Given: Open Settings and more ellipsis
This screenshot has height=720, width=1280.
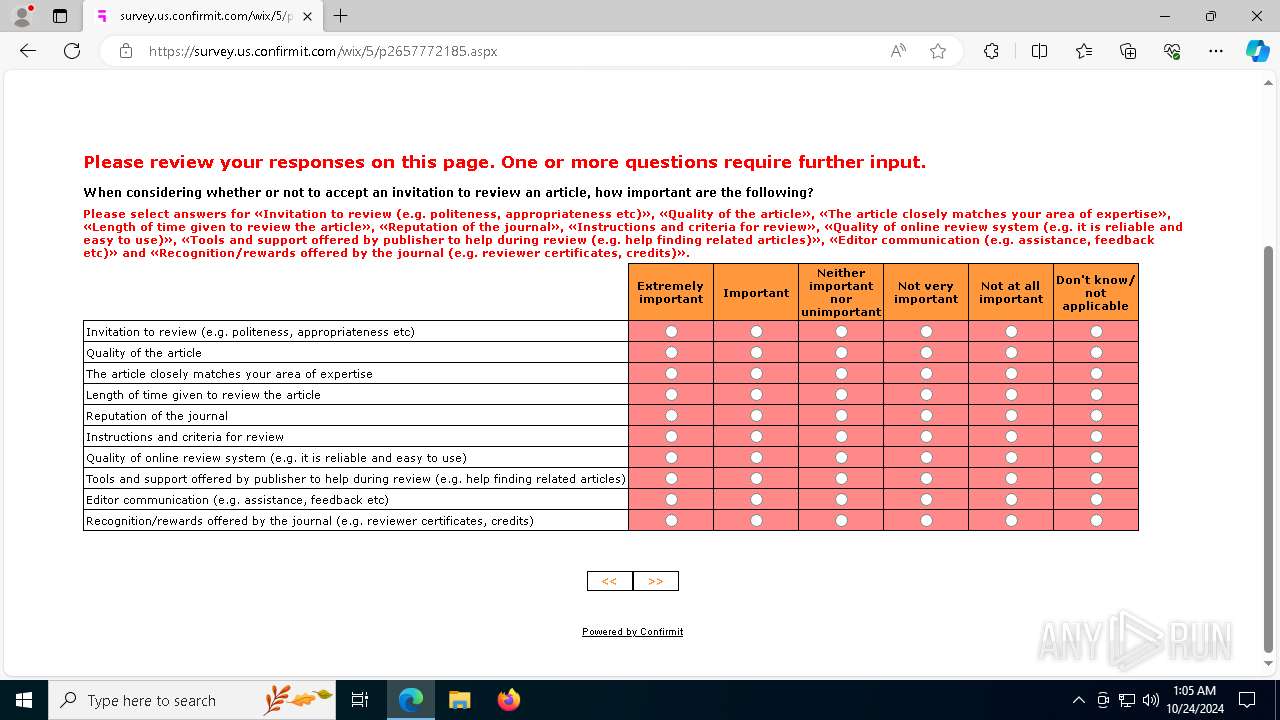Looking at the screenshot, I should click(x=1216, y=51).
